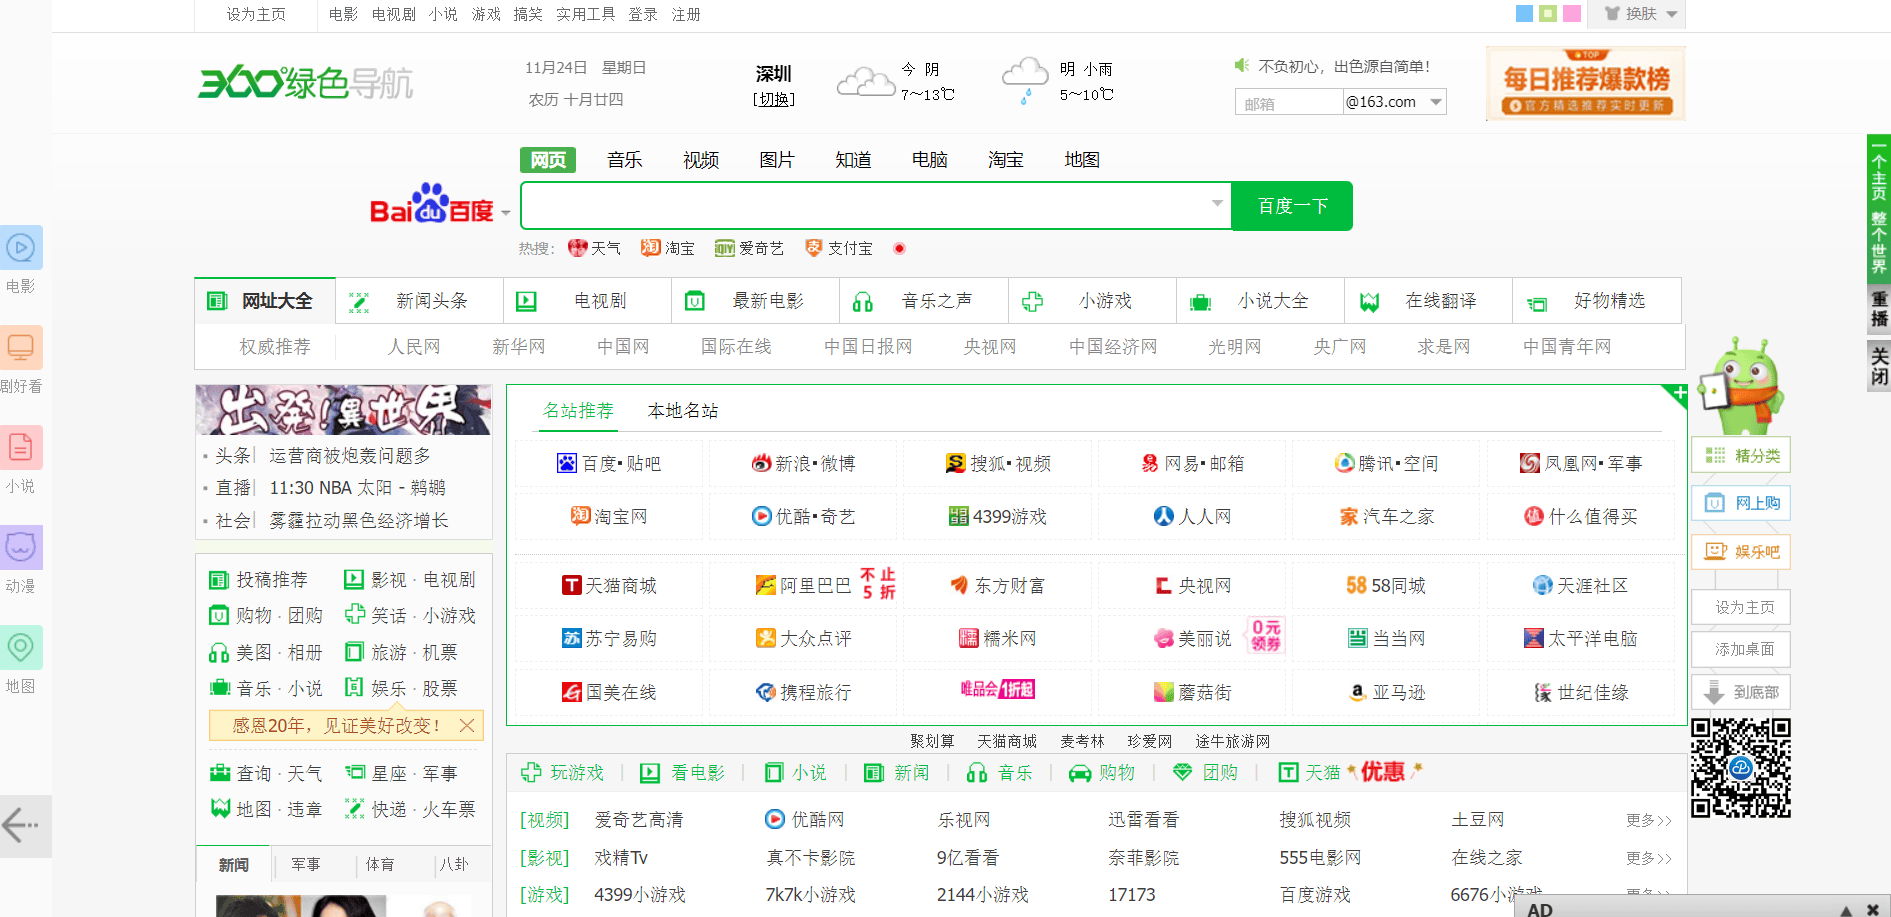Image resolution: width=1891 pixels, height=917 pixels.
Task: Open the 网上购 side button
Action: coord(1741,503)
